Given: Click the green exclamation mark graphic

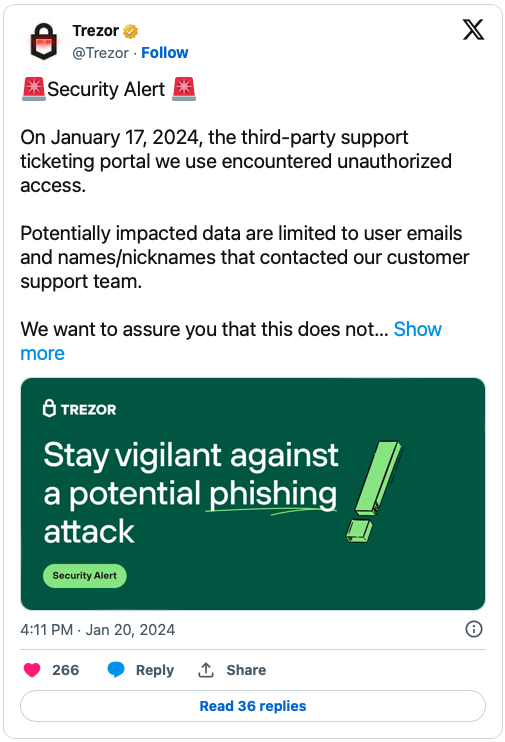Looking at the screenshot, I should 373,491.
